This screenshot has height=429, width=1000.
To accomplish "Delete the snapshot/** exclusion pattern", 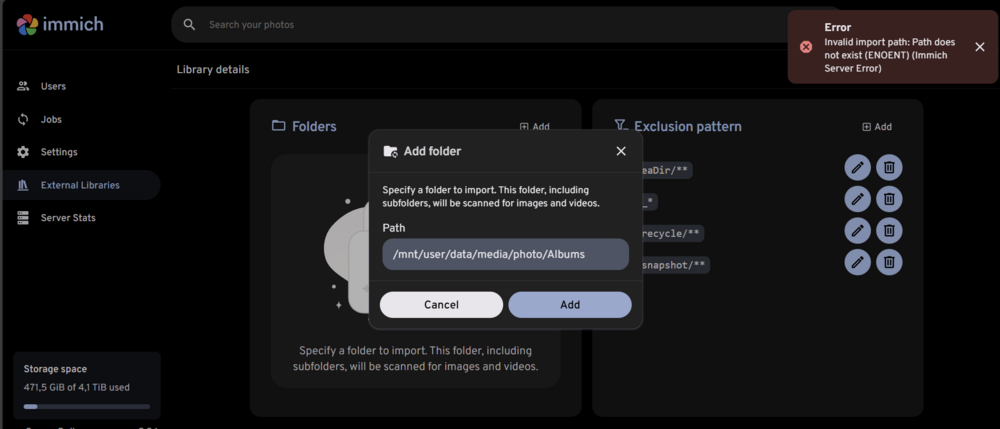I will (889, 262).
